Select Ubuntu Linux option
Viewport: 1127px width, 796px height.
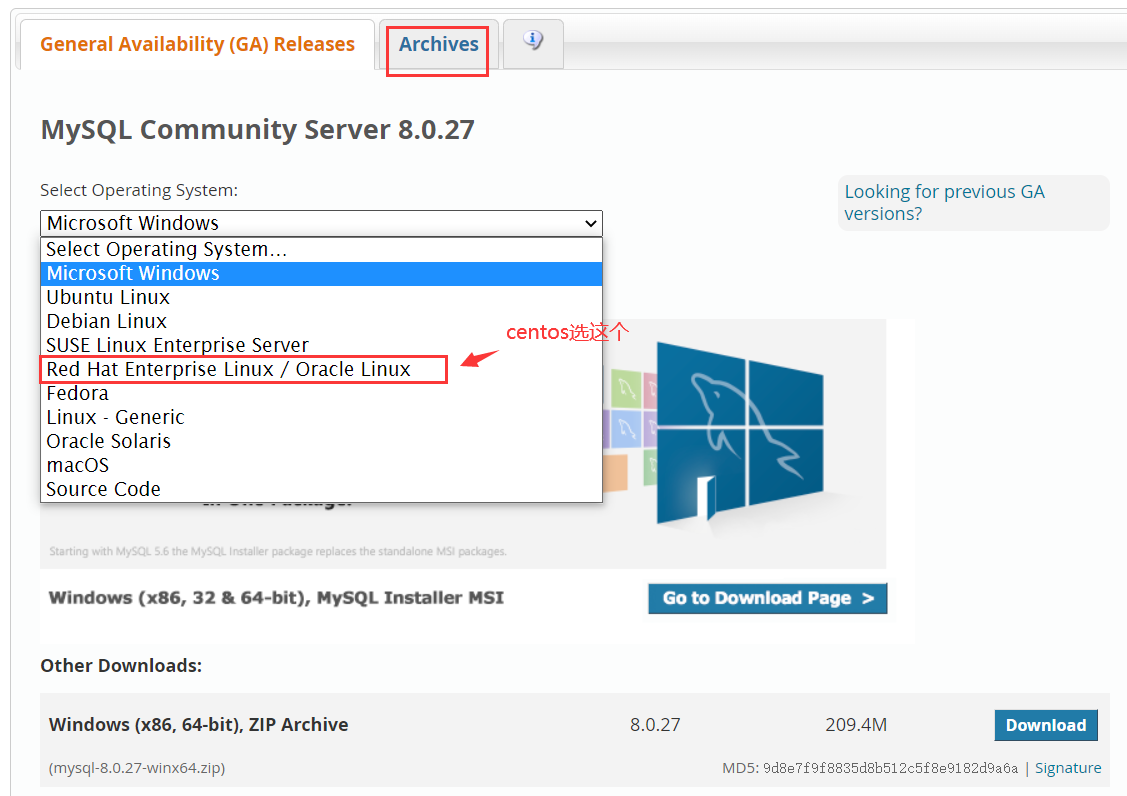pos(321,297)
